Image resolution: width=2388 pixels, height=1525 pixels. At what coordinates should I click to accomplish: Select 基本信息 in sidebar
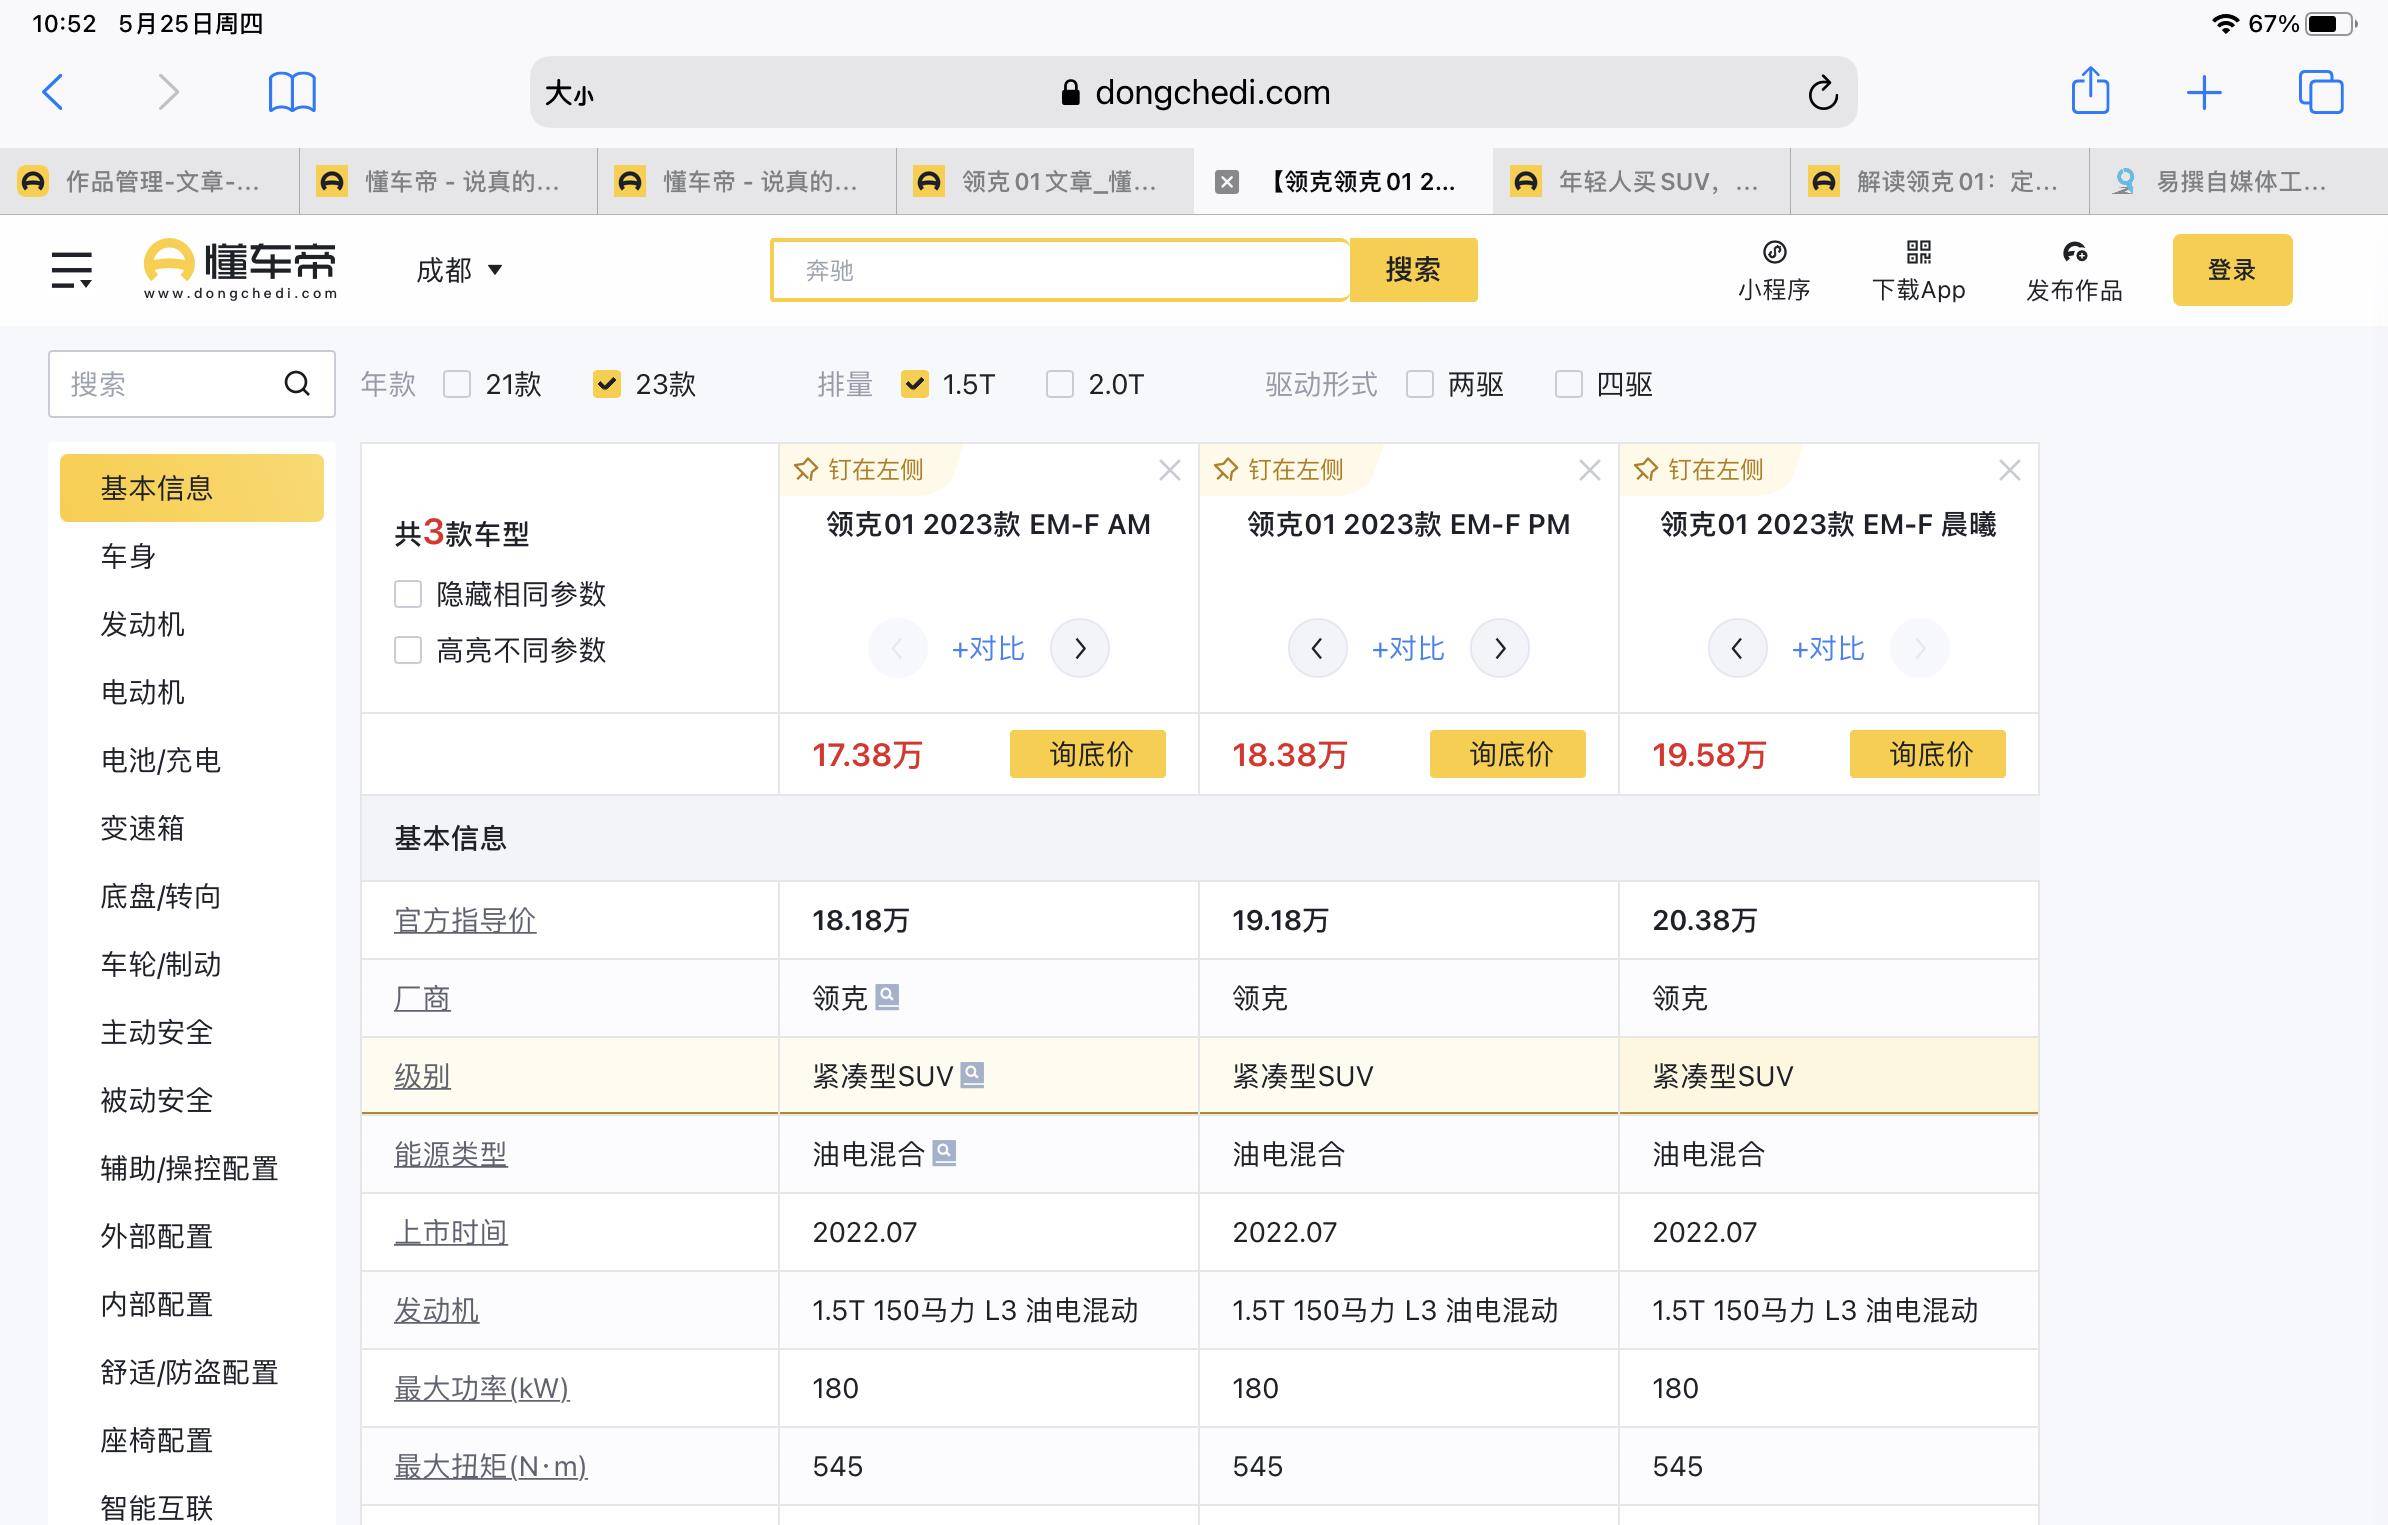(192, 488)
